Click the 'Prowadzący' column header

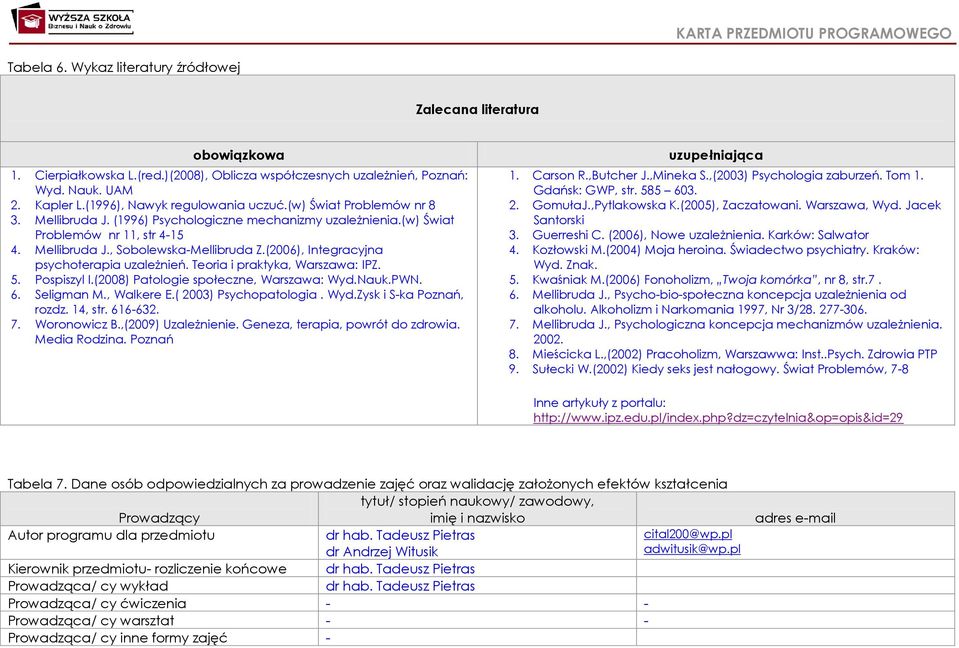pos(159,518)
